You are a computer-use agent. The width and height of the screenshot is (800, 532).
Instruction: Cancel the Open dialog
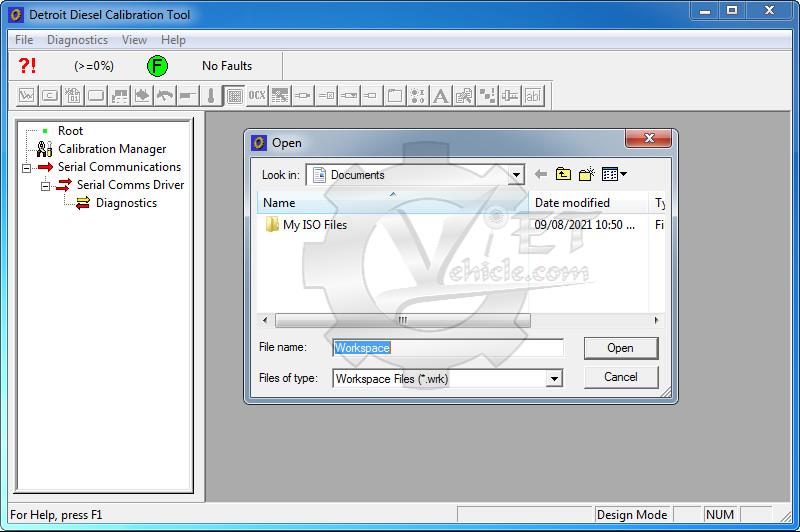[x=620, y=377]
